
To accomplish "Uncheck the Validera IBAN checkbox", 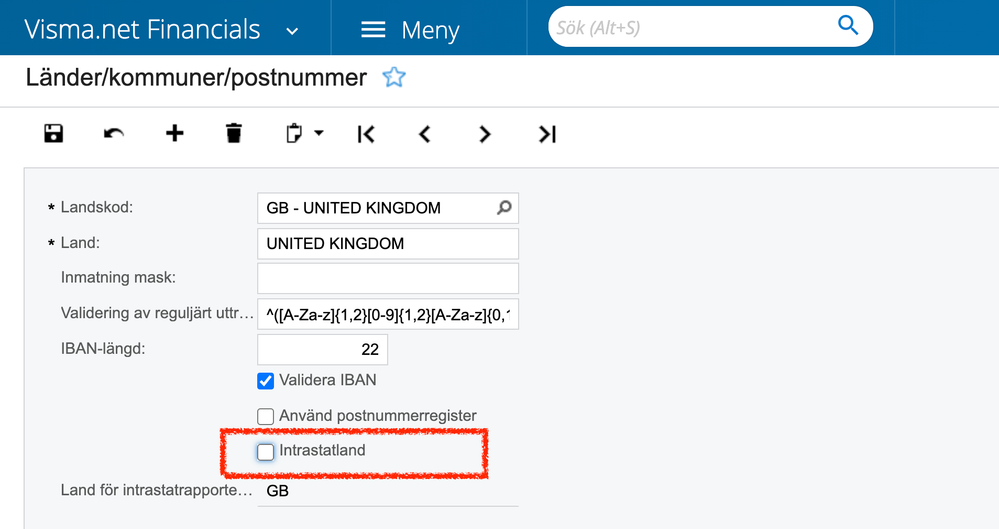I will (265, 381).
